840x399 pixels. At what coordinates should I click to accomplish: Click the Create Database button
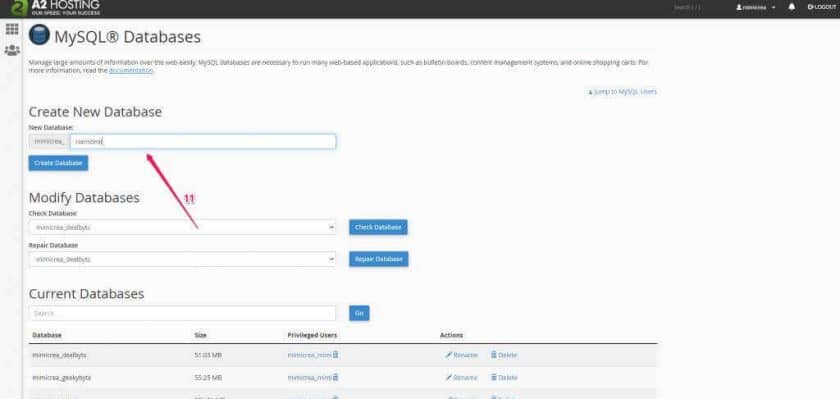tap(58, 163)
